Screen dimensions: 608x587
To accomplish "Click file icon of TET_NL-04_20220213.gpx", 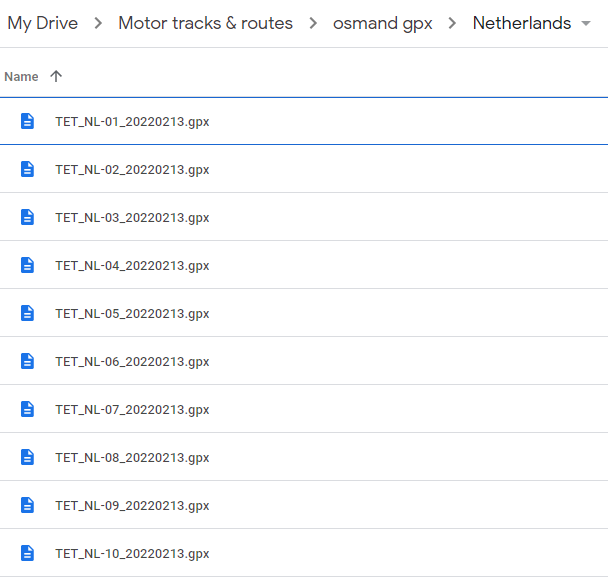I will [x=27, y=265].
